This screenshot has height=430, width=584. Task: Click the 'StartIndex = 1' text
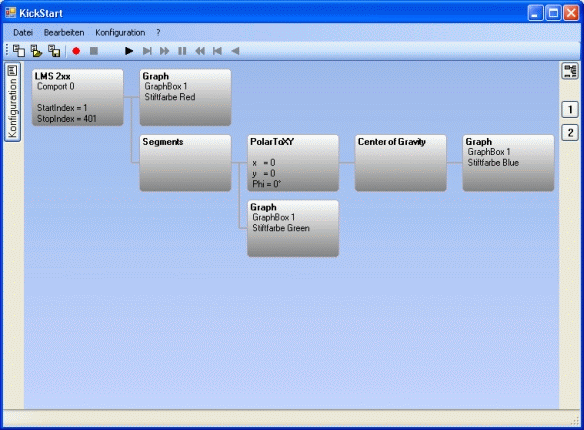(x=62, y=108)
